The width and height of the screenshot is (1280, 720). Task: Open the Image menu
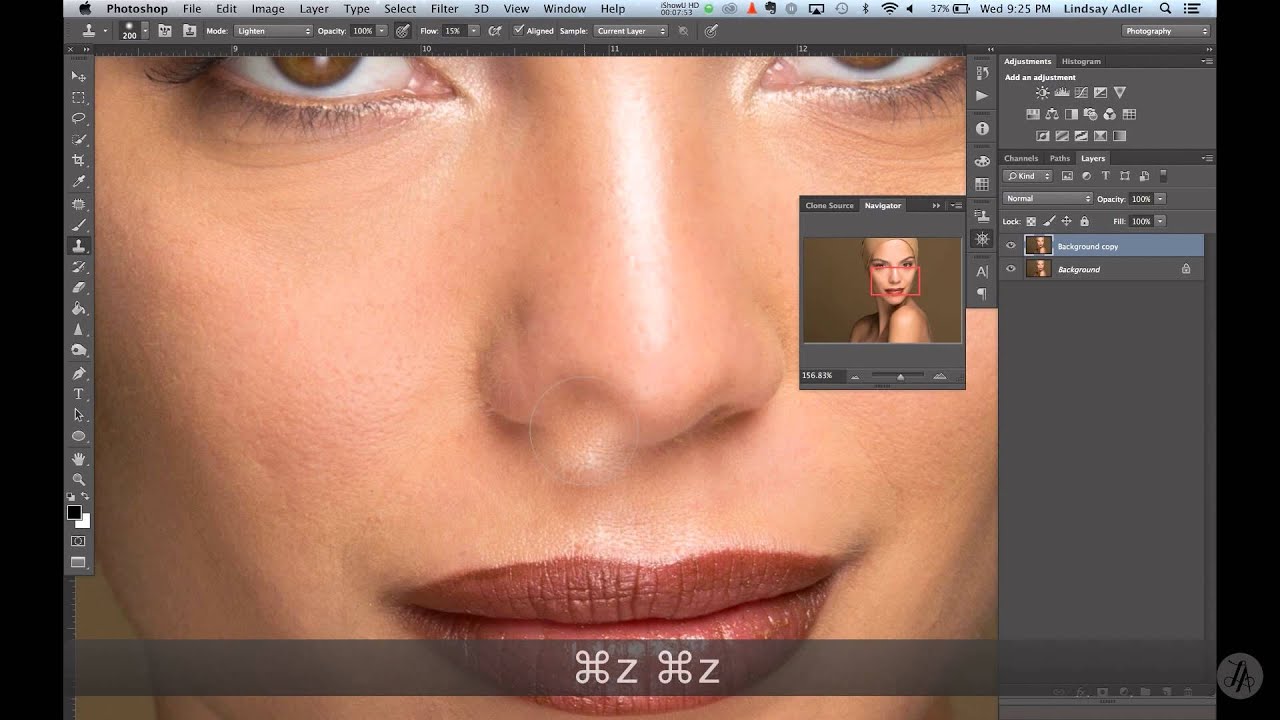point(268,8)
